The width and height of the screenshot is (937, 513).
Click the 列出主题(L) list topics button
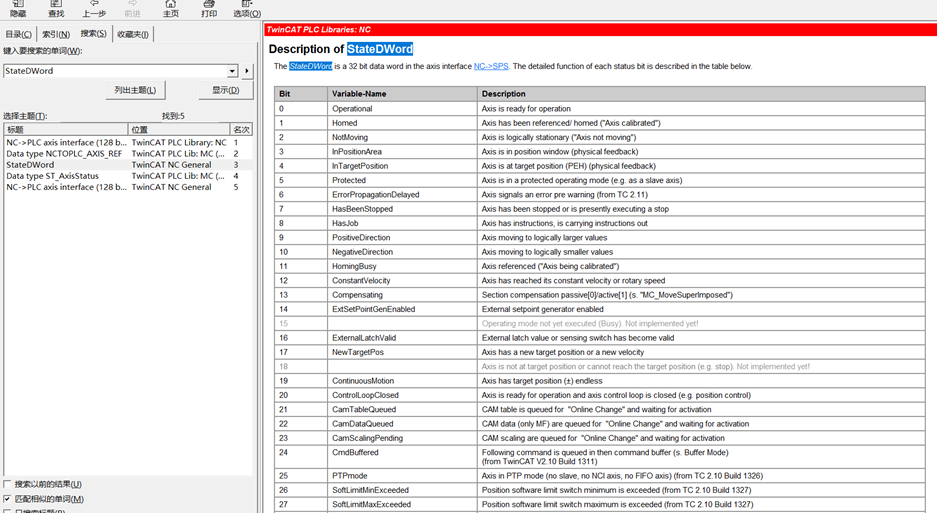pyautogui.click(x=135, y=90)
